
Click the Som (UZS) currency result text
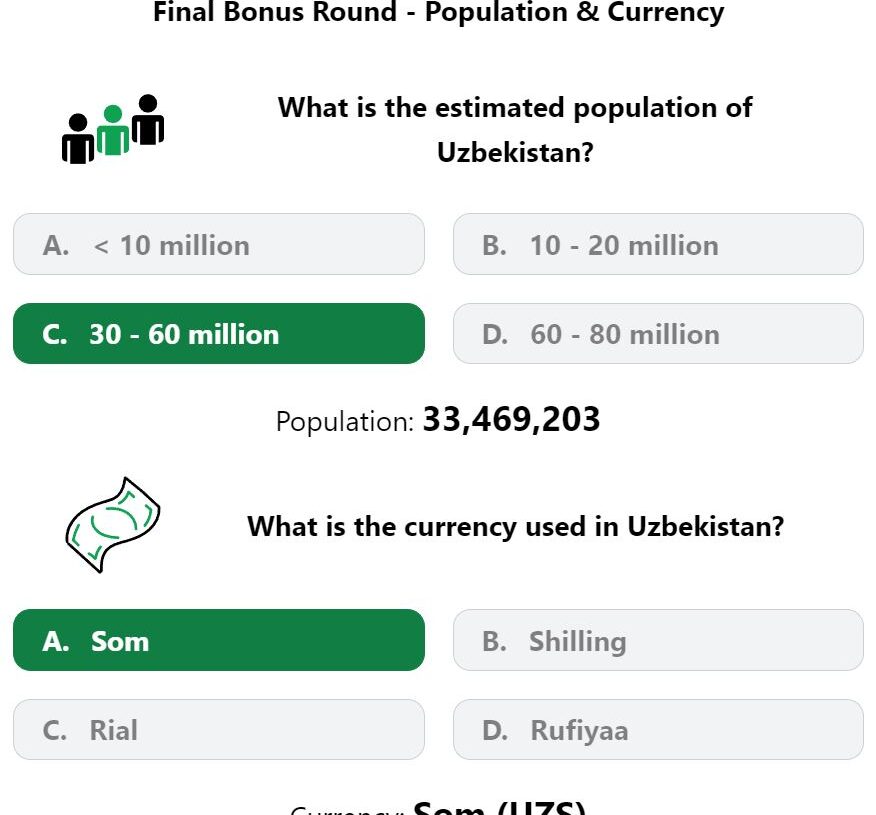click(x=499, y=808)
